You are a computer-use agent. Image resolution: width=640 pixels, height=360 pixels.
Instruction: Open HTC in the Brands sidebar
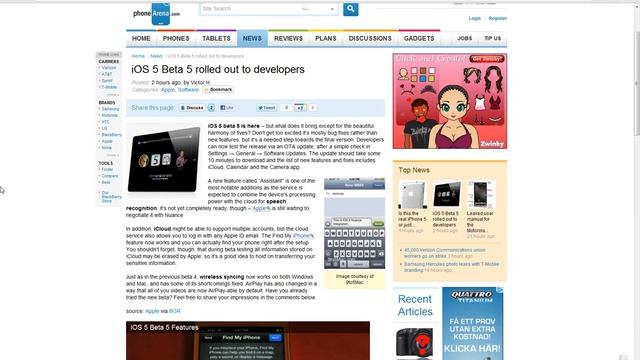105,122
